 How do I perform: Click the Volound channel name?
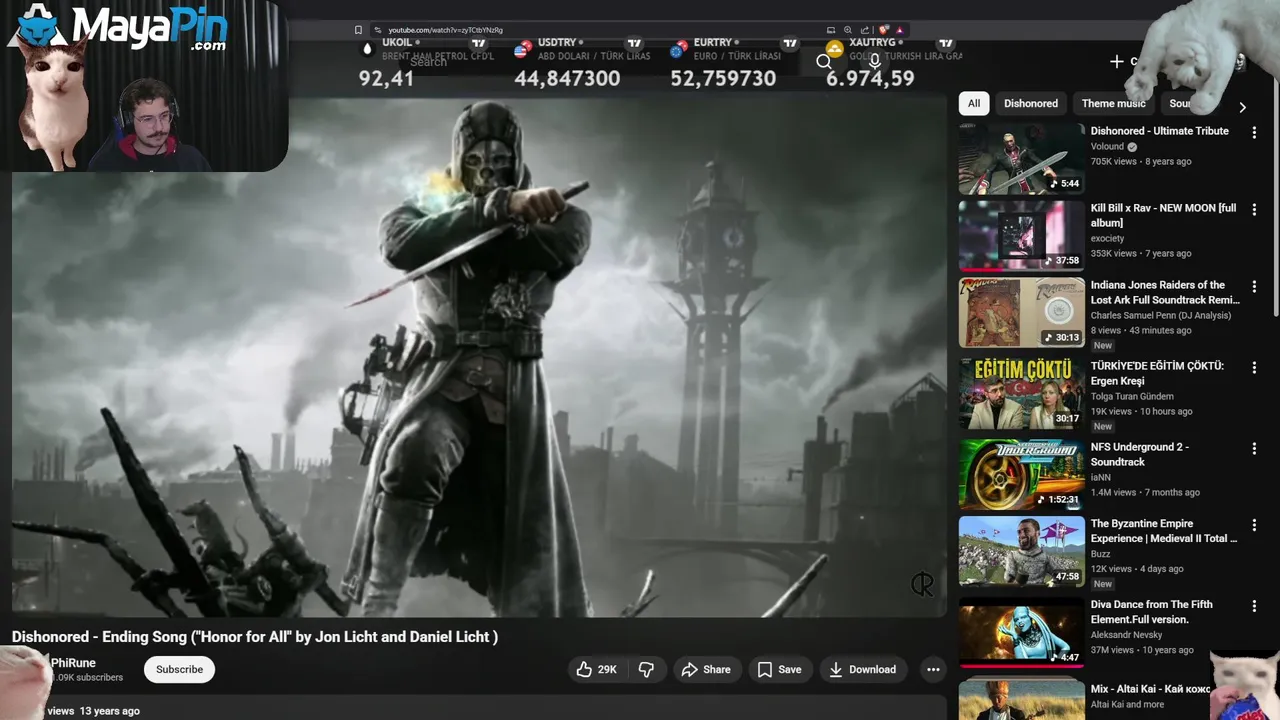pyautogui.click(x=1107, y=146)
